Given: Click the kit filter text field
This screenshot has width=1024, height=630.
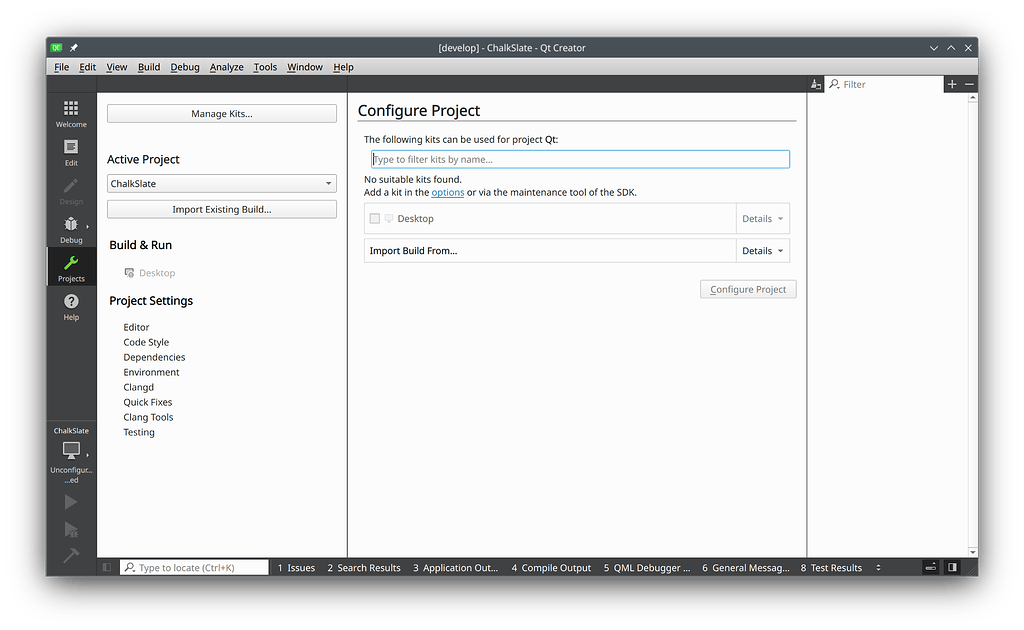Looking at the screenshot, I should point(580,159).
